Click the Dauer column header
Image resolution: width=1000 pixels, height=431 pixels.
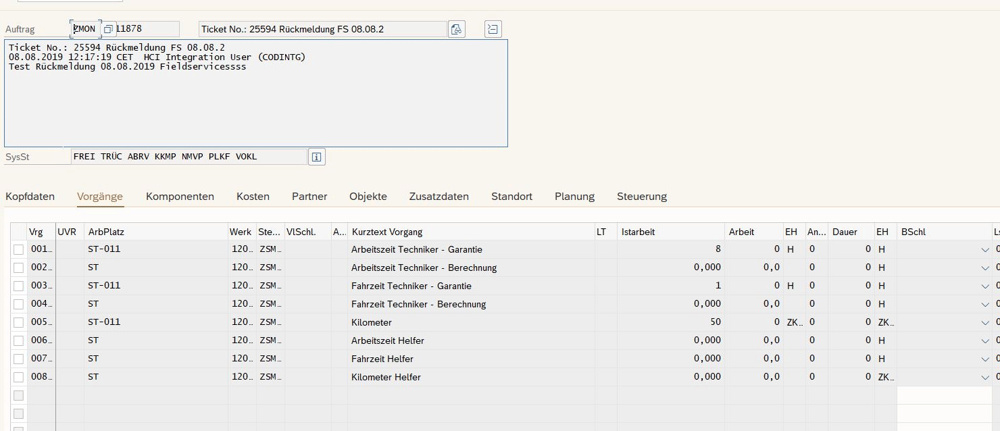coord(851,232)
